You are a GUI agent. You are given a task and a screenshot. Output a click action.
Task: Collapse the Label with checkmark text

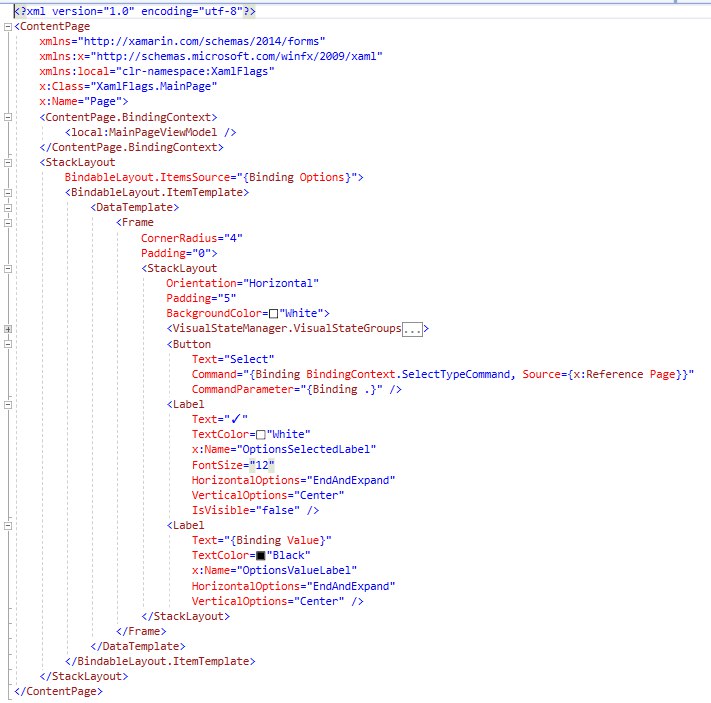point(8,405)
